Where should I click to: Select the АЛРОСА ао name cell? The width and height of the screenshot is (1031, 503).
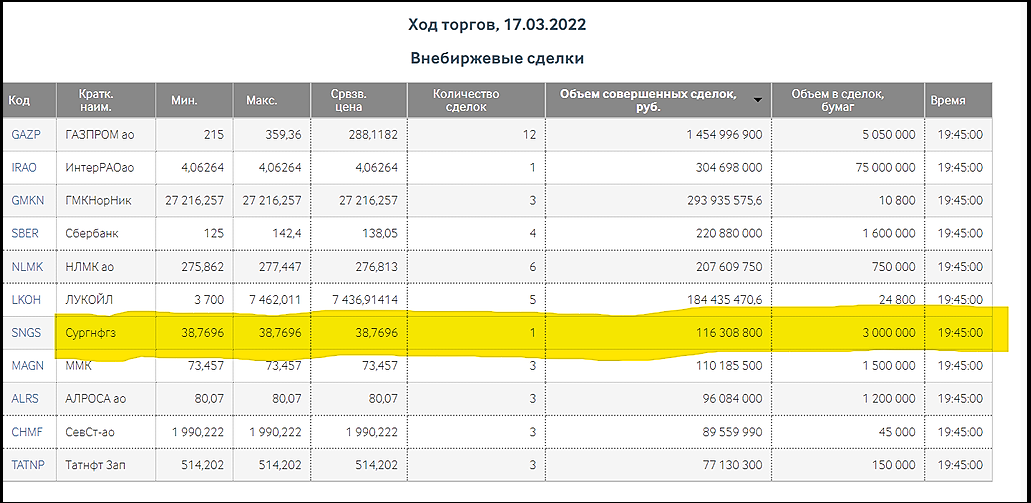pos(106,398)
